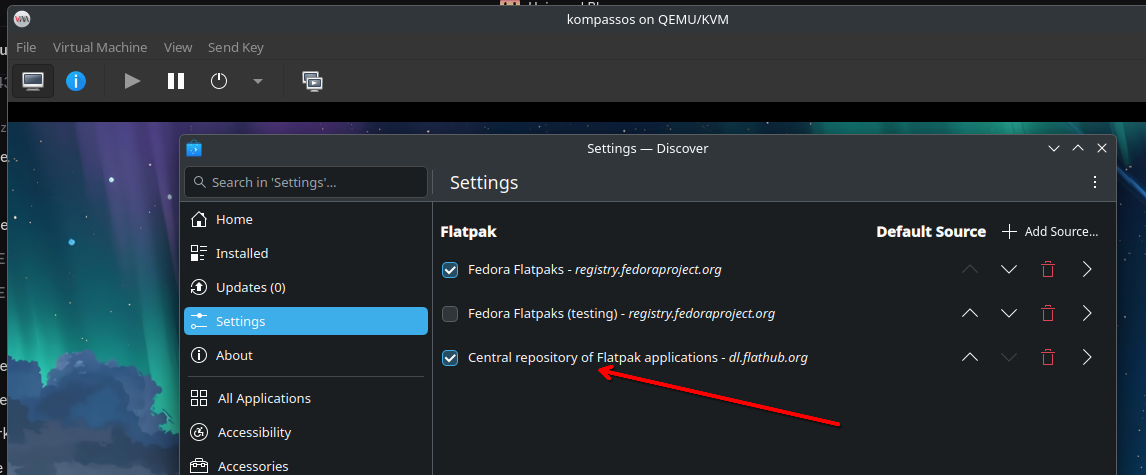1146x475 pixels.
Task: Focus the Search in 'Settings' field
Action: click(x=306, y=182)
